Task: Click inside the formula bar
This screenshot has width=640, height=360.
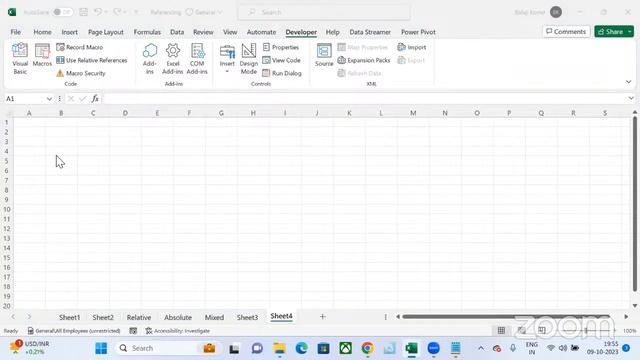Action: (x=364, y=99)
